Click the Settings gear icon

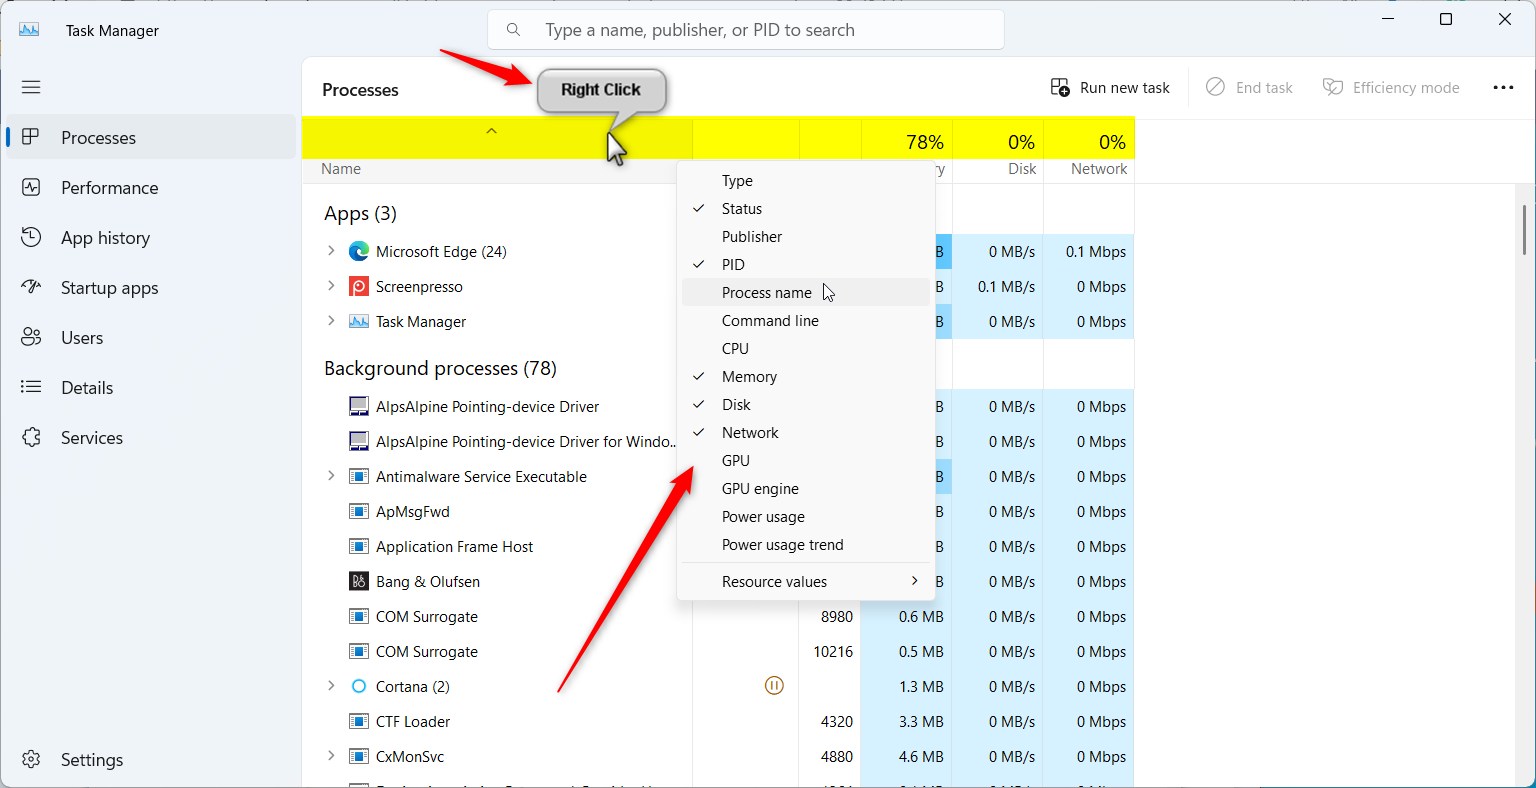pos(31,759)
